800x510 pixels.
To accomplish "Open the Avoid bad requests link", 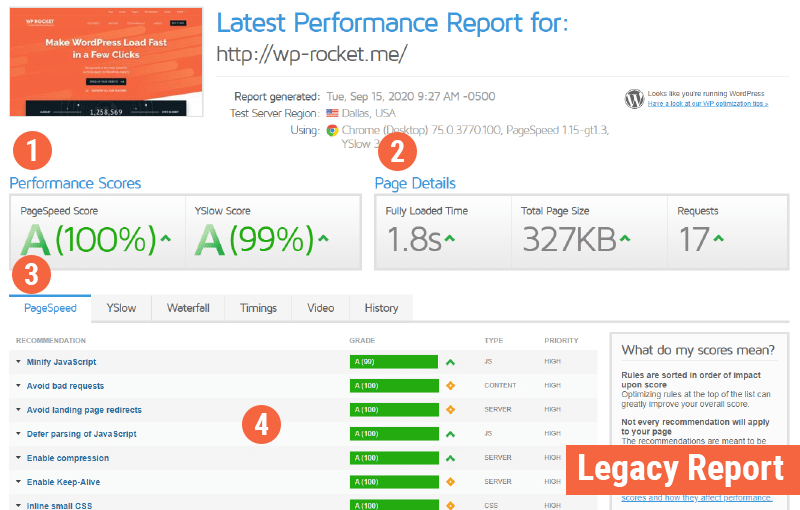I will [65, 386].
